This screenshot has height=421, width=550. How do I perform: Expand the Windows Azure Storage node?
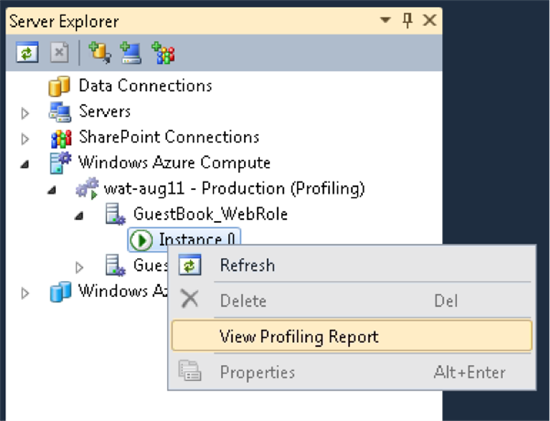[x=25, y=293]
